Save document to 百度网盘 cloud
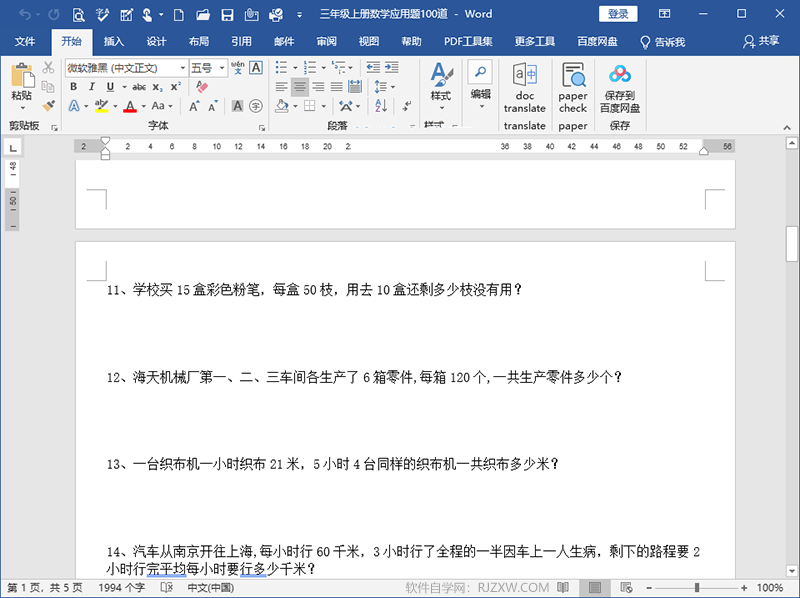Image resolution: width=800 pixels, height=598 pixels. (x=620, y=90)
